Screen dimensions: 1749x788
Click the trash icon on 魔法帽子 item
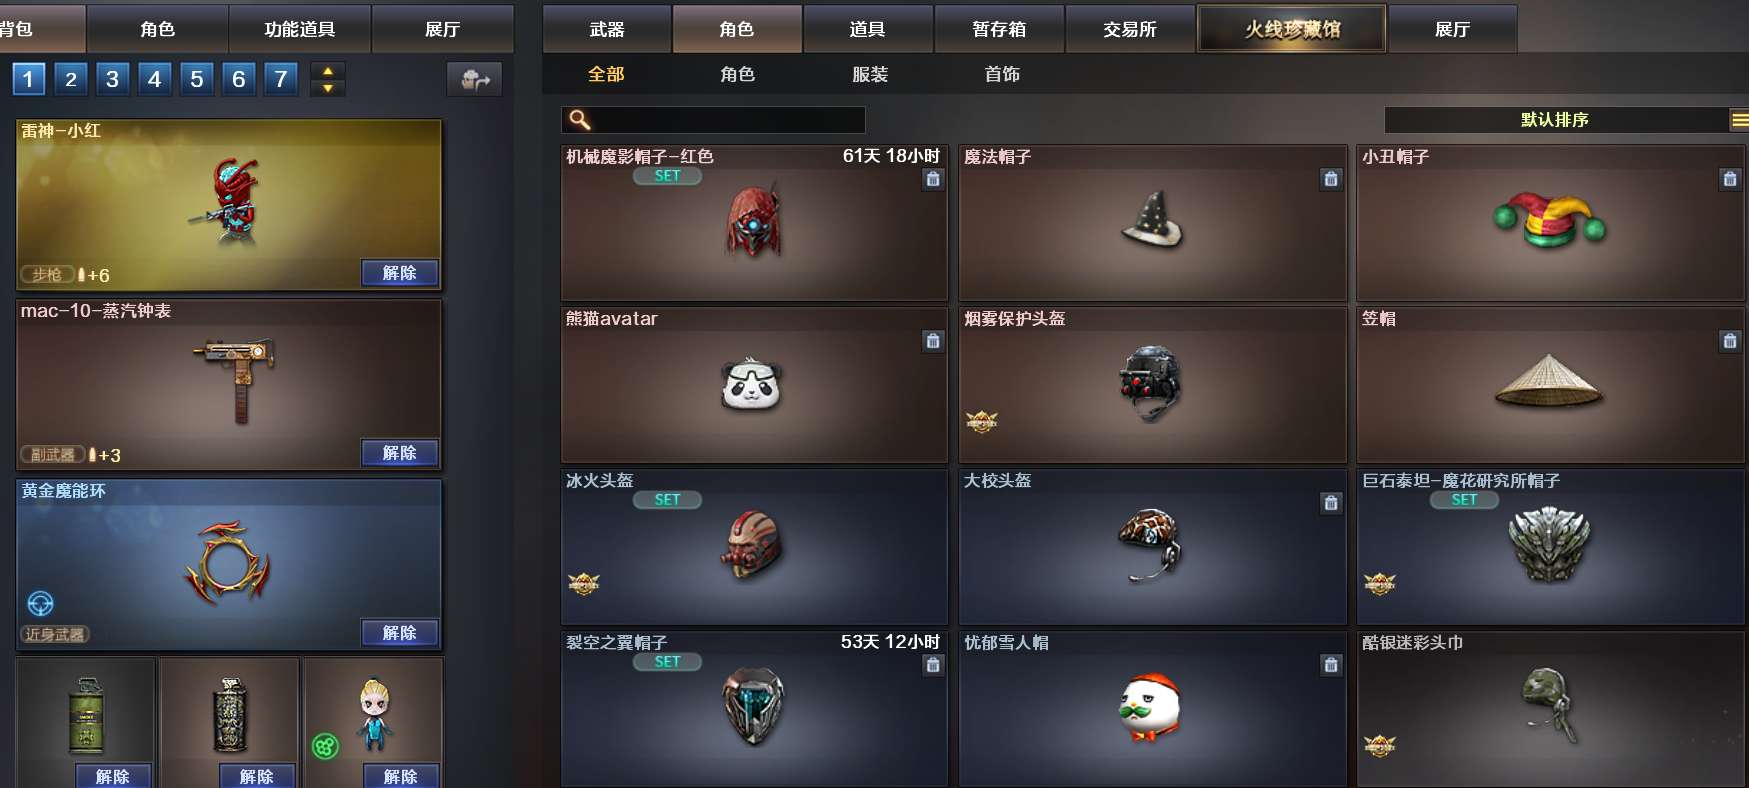click(x=1330, y=179)
